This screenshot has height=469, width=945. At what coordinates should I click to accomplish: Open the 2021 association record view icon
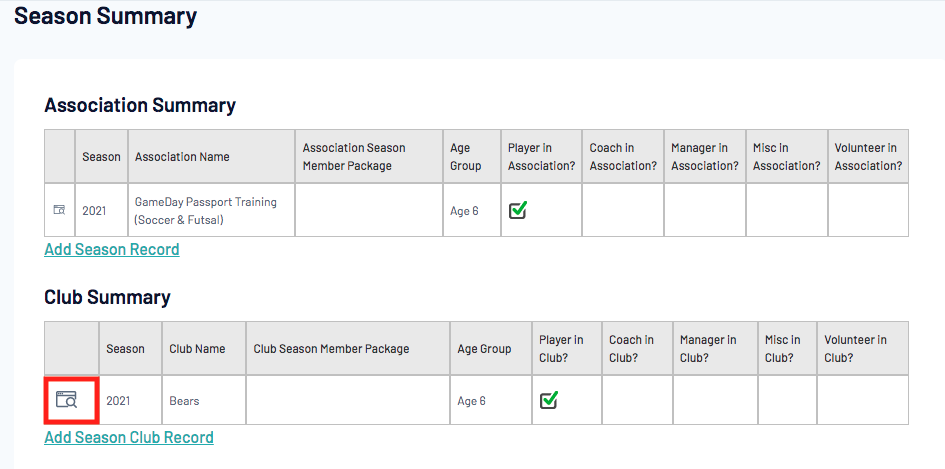click(x=59, y=210)
